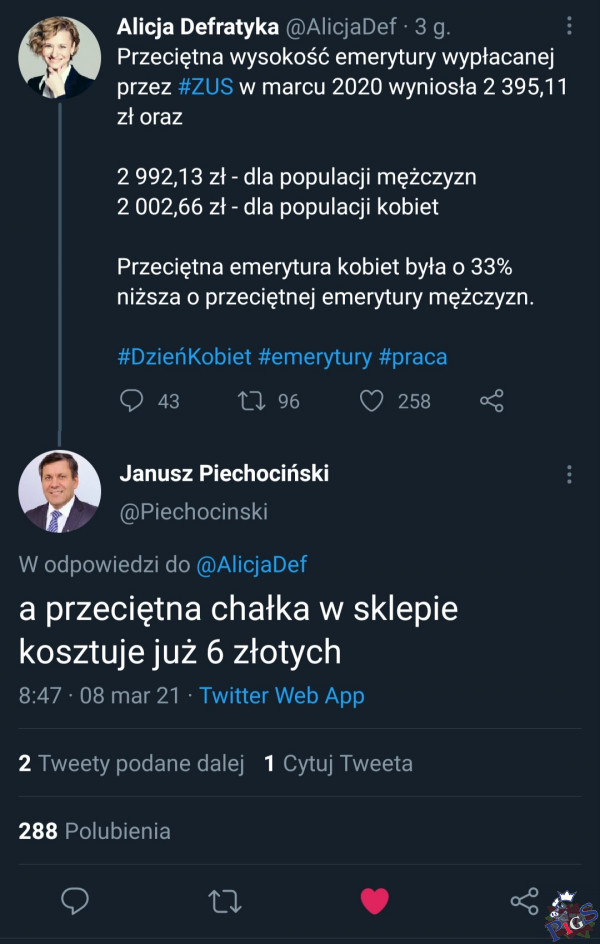
Task: Open Alicja Defratyka's profile picture
Action: pos(59,56)
